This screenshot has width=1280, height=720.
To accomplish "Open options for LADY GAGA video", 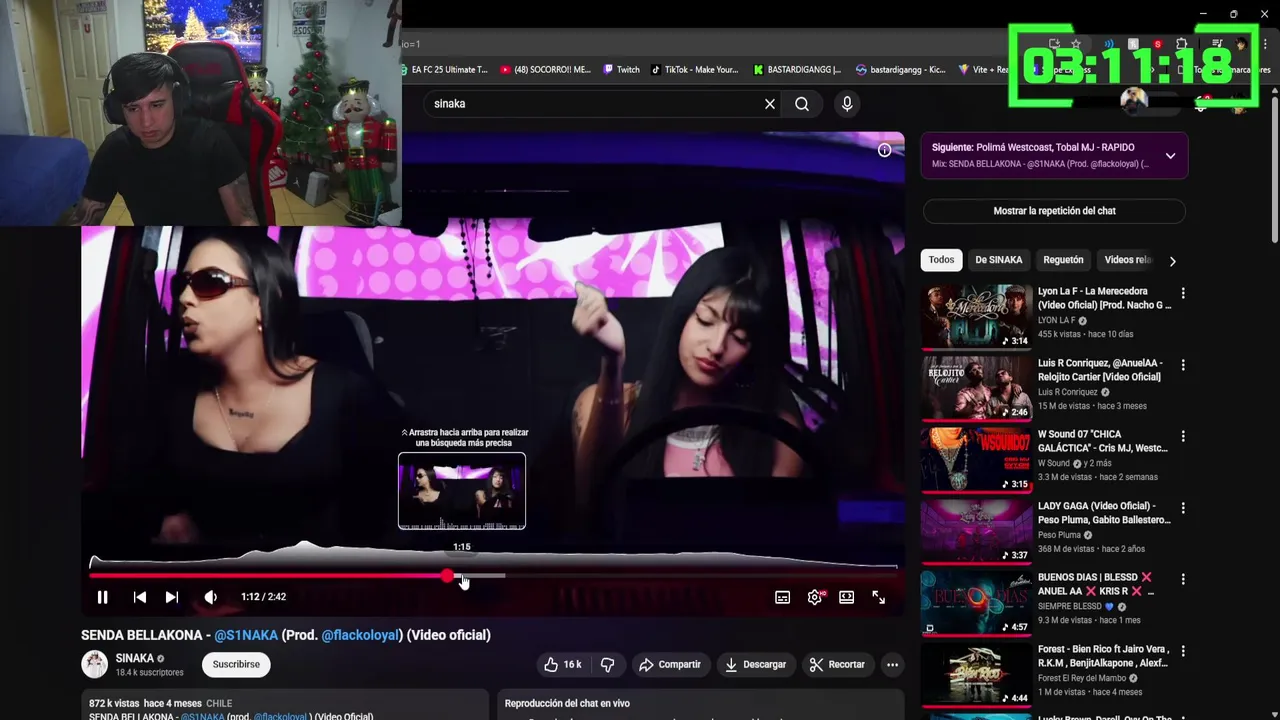I will (1183, 508).
